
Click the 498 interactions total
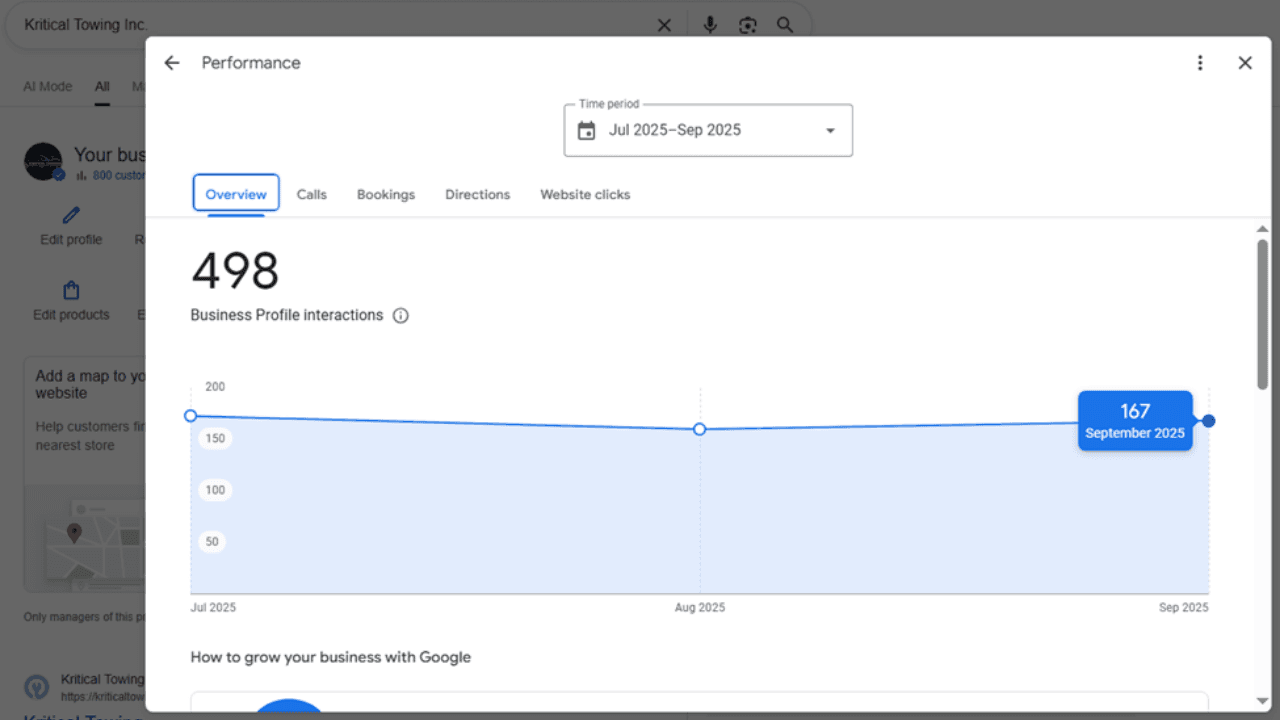click(235, 271)
